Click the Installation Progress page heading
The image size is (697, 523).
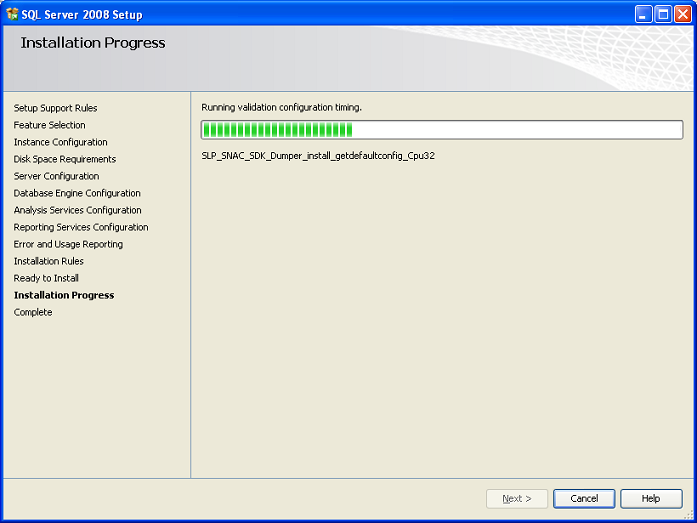93,43
